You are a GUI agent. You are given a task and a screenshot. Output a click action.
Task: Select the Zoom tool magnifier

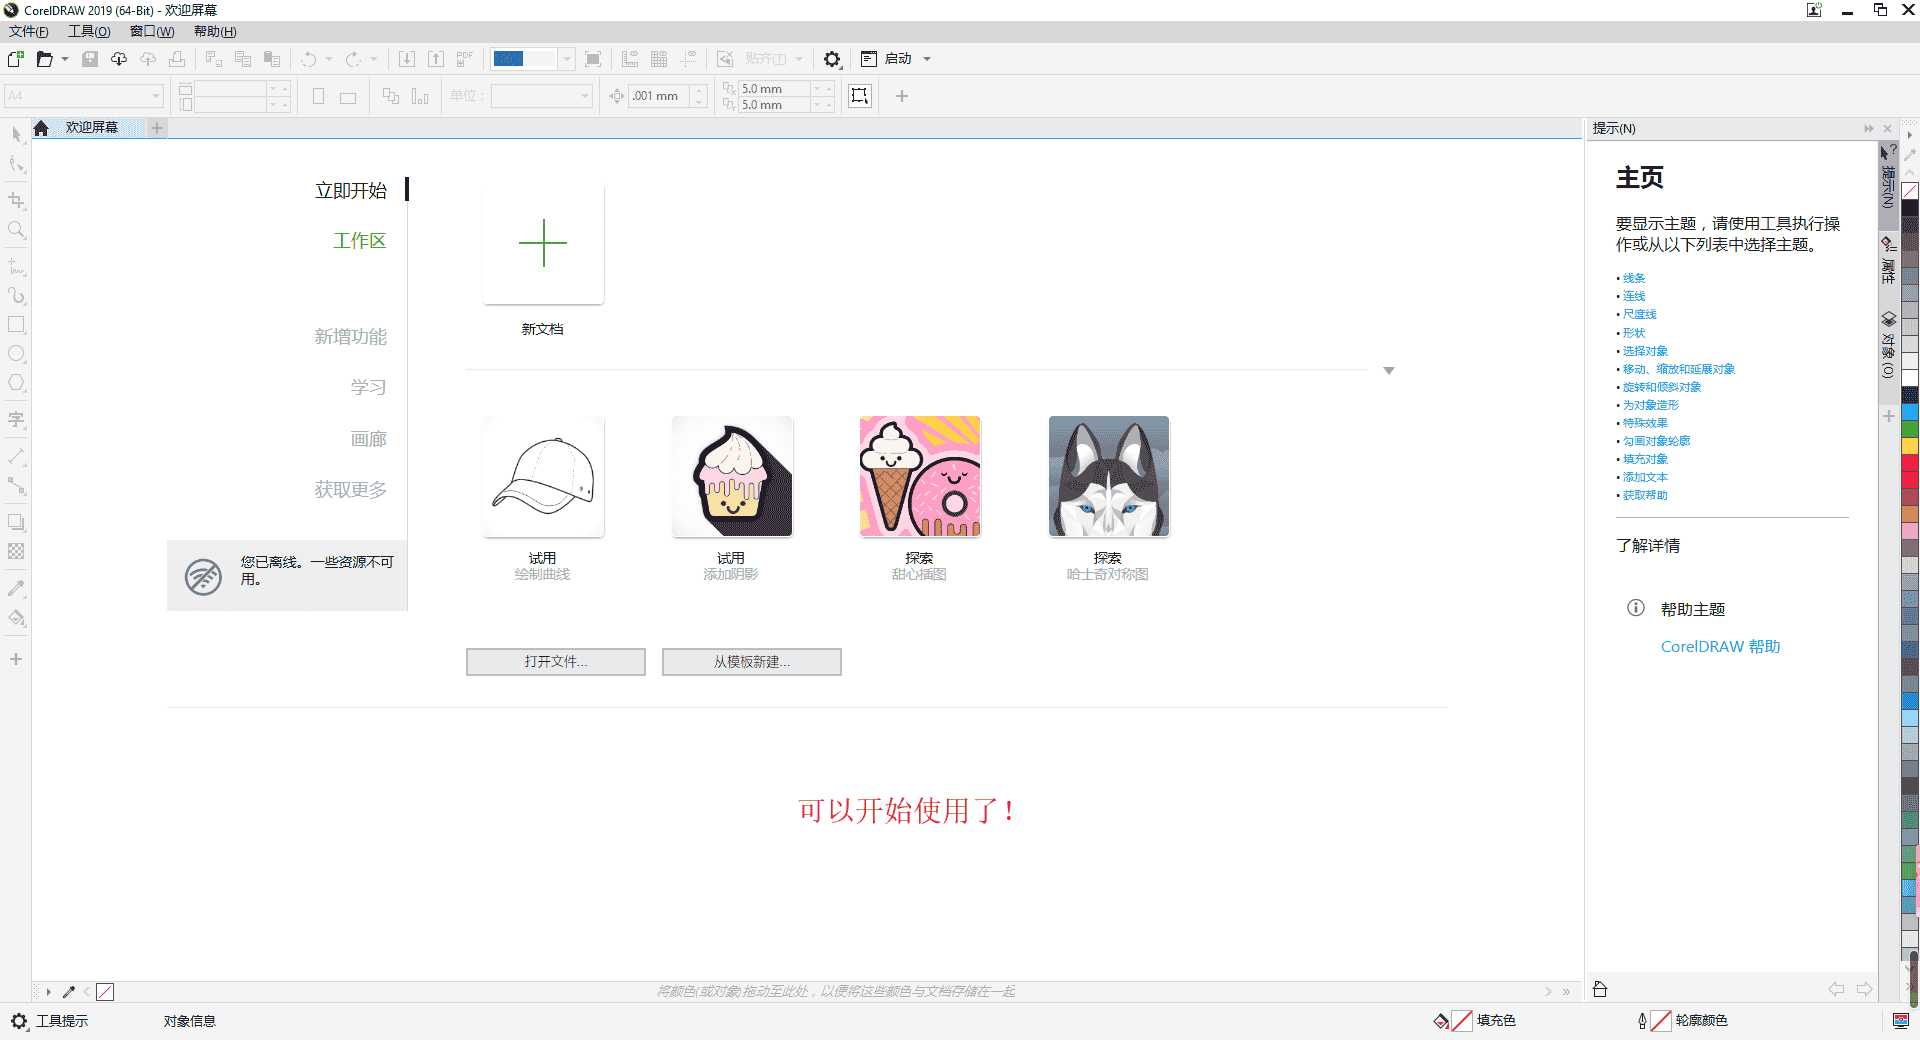[16, 230]
